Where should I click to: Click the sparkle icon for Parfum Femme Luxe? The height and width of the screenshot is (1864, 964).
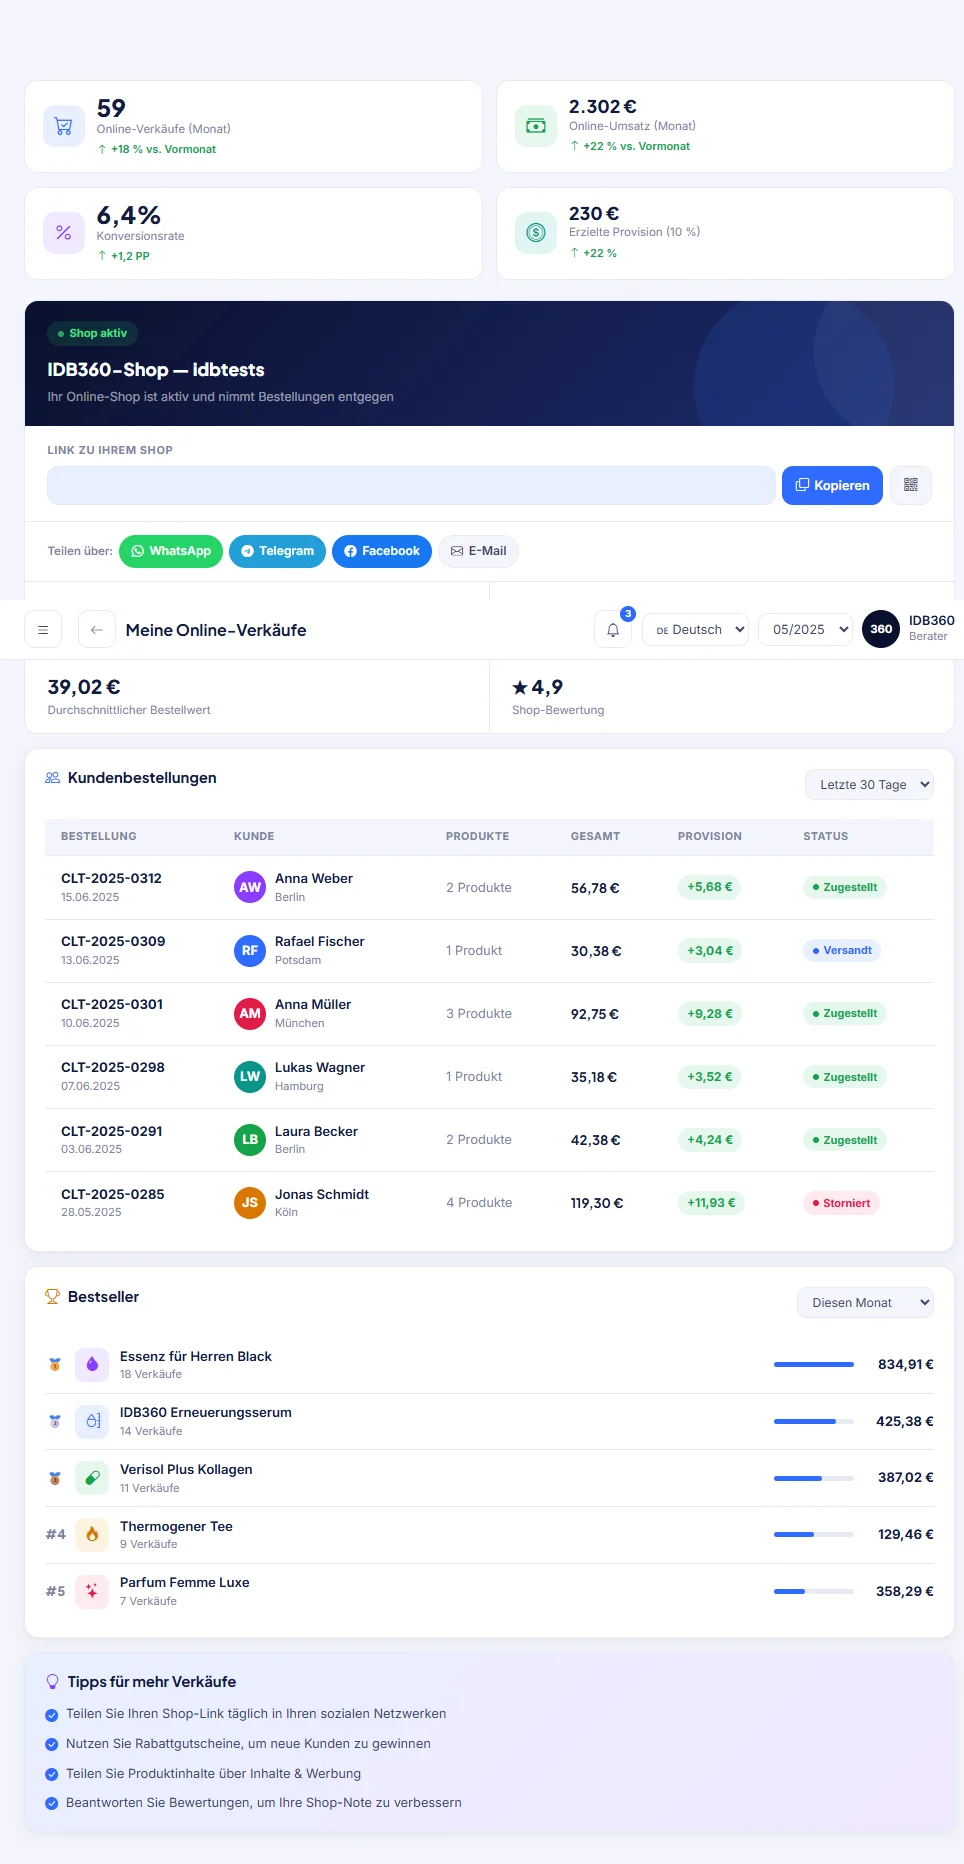[x=92, y=1591]
